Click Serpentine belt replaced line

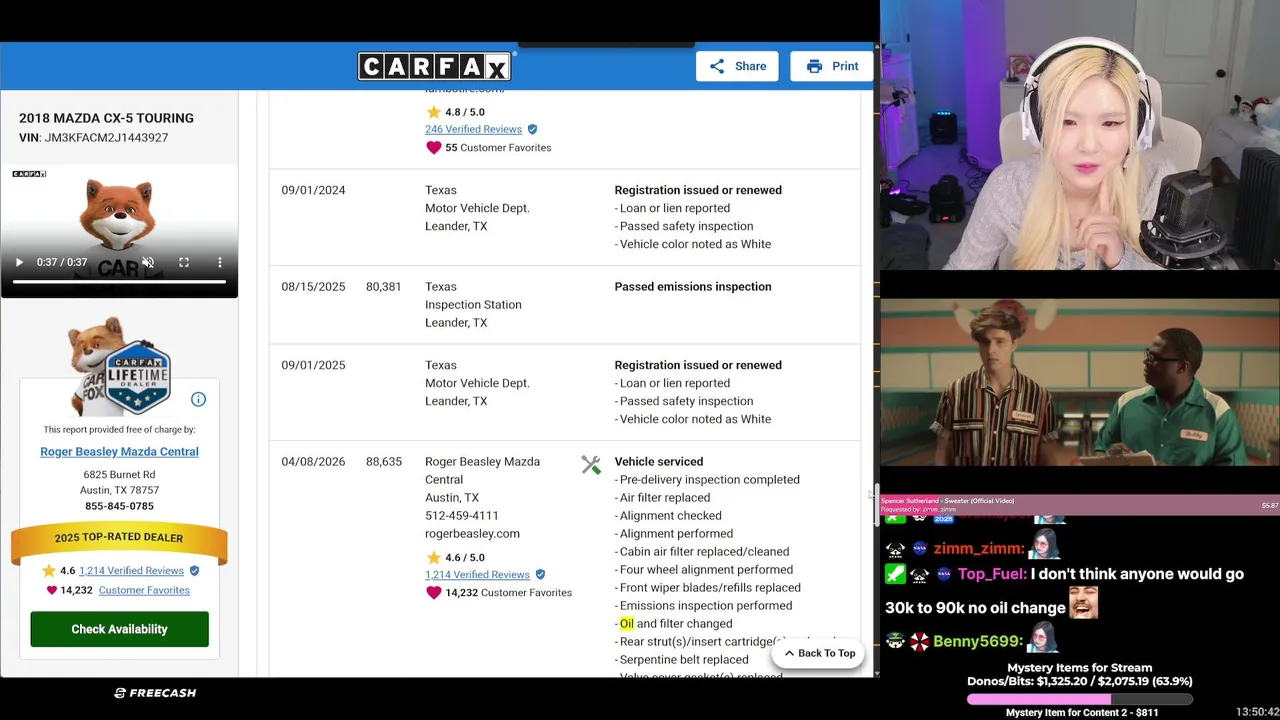click(x=682, y=659)
